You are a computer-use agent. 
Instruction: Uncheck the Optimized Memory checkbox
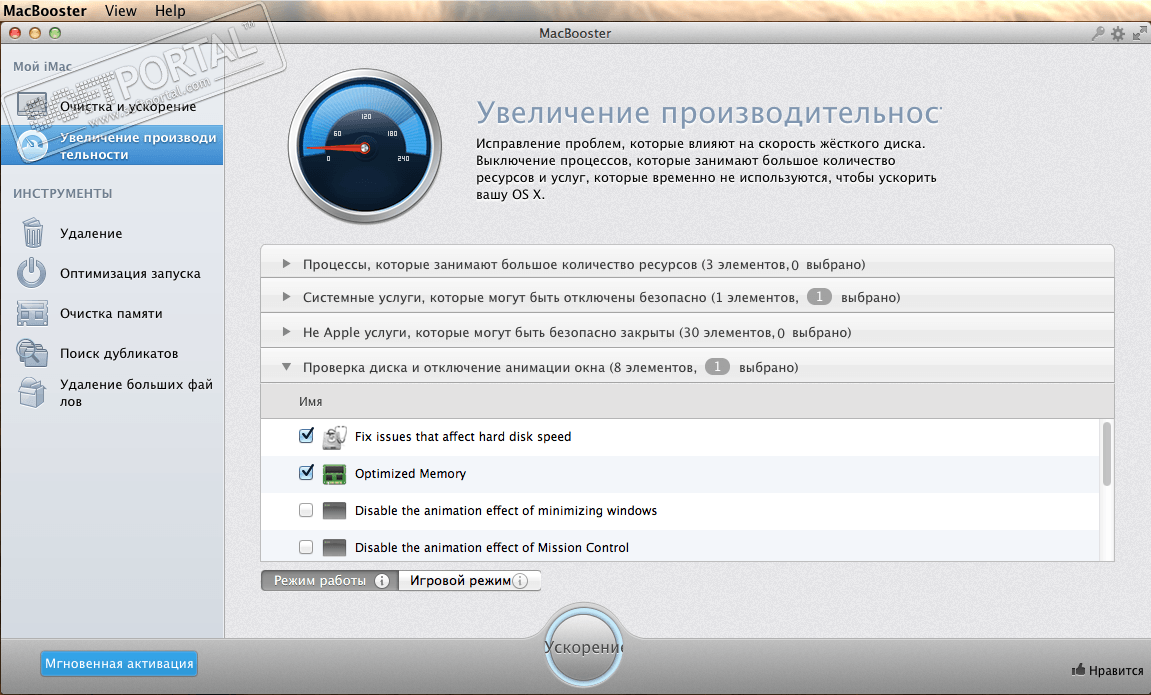point(306,473)
